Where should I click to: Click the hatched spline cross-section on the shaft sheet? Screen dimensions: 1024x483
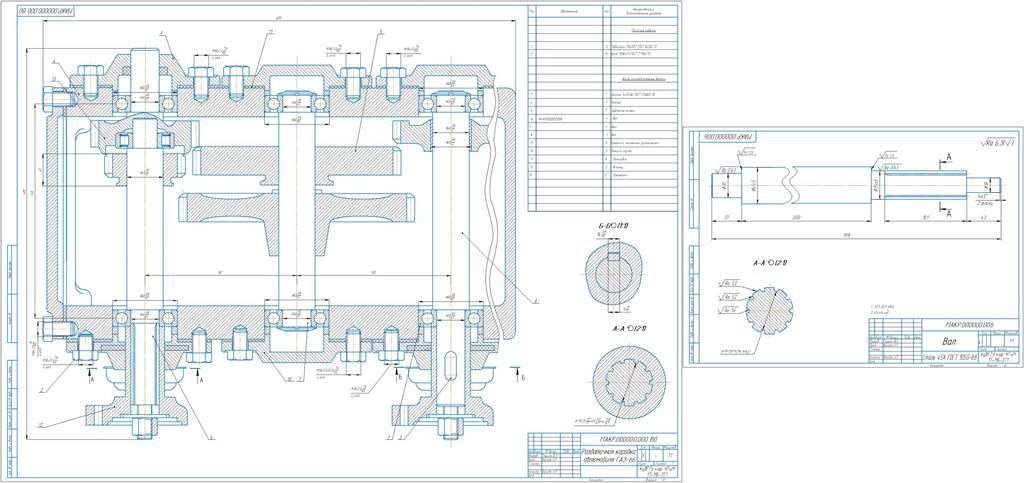click(x=769, y=310)
